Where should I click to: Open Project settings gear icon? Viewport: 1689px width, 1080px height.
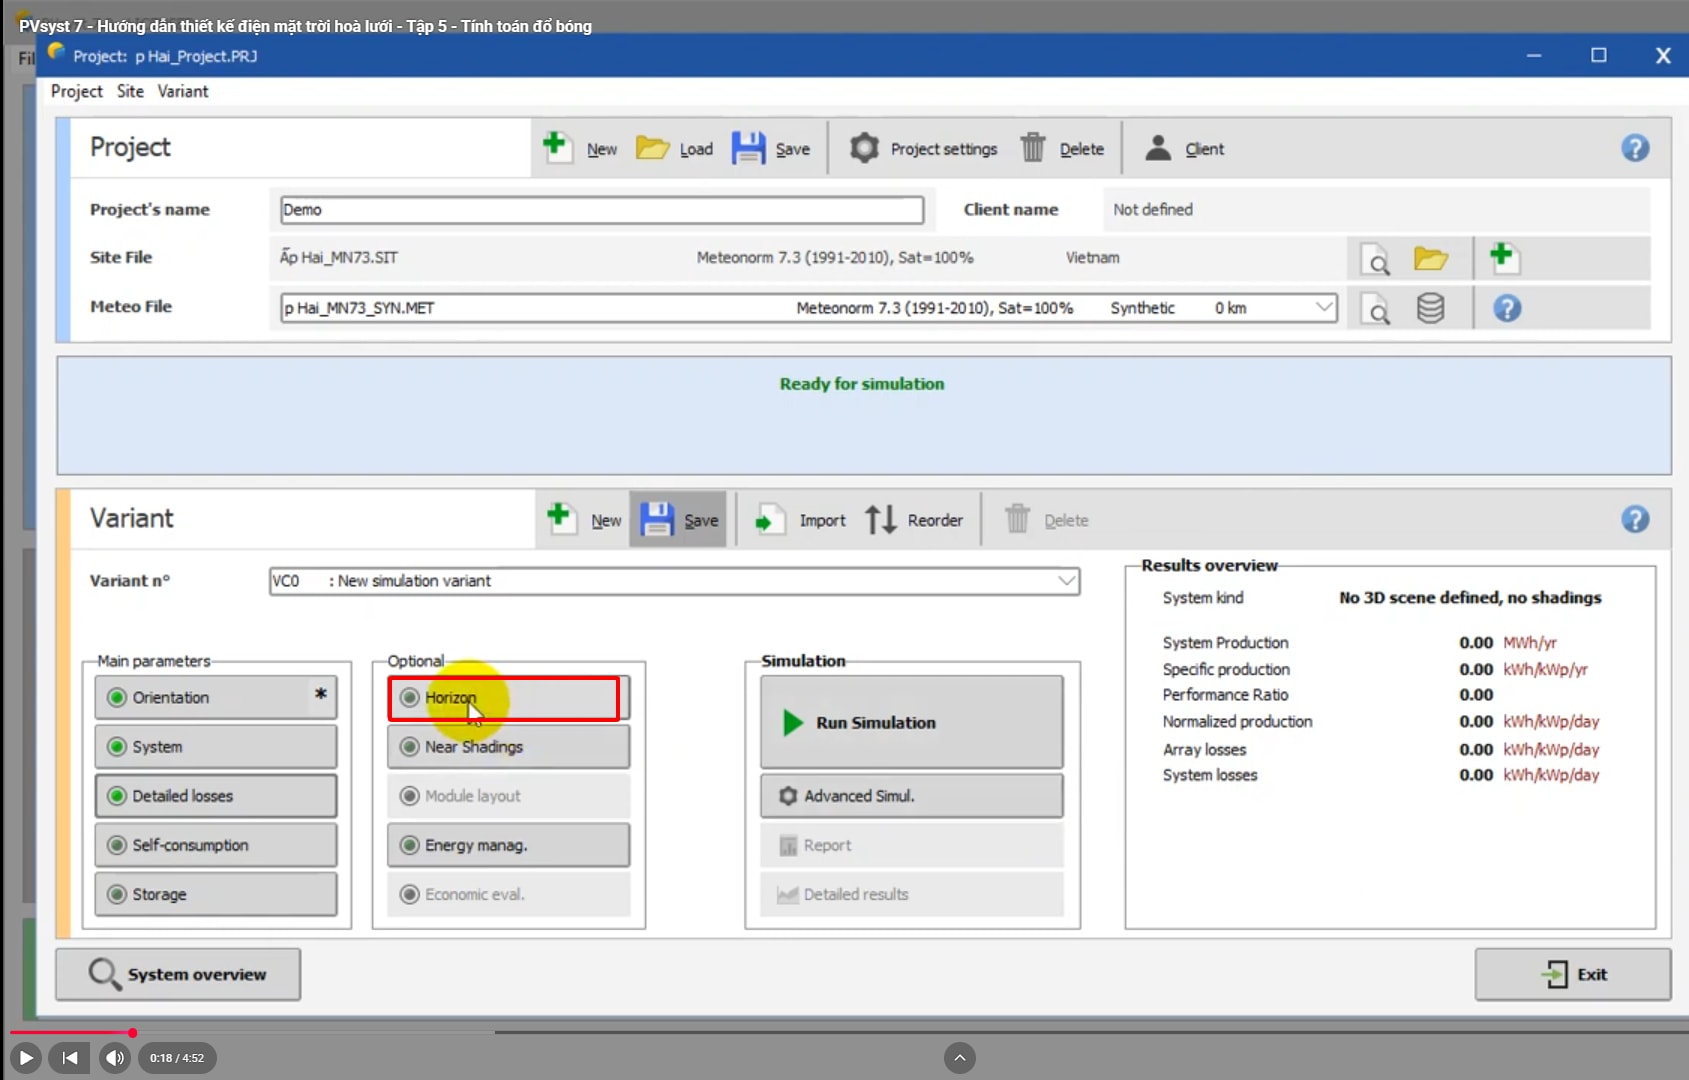pos(864,148)
